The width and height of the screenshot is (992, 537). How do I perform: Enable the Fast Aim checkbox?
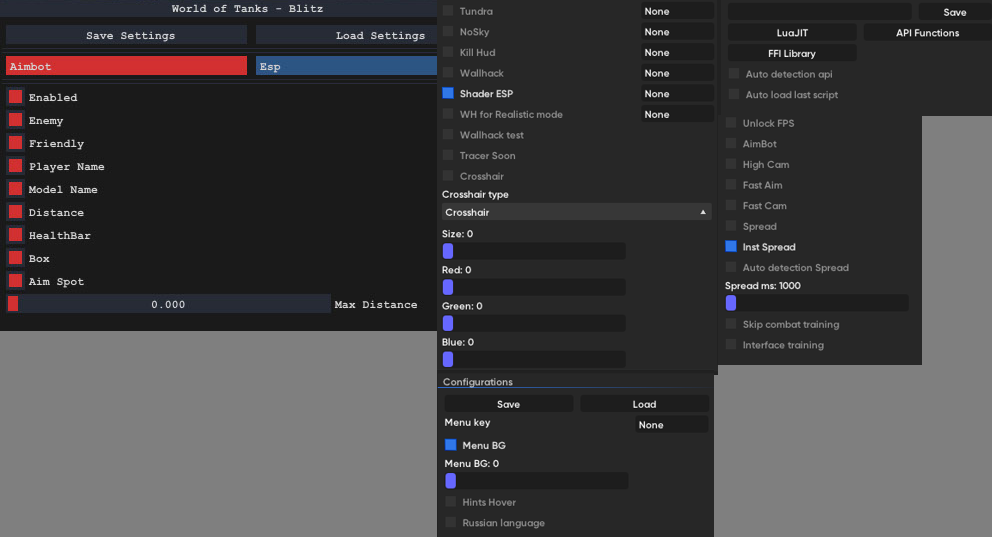click(731, 185)
